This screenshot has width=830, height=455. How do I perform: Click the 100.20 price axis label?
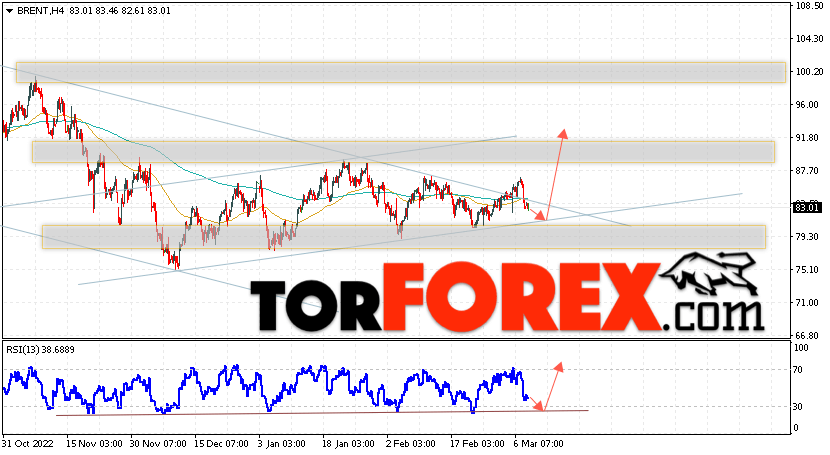(x=809, y=71)
